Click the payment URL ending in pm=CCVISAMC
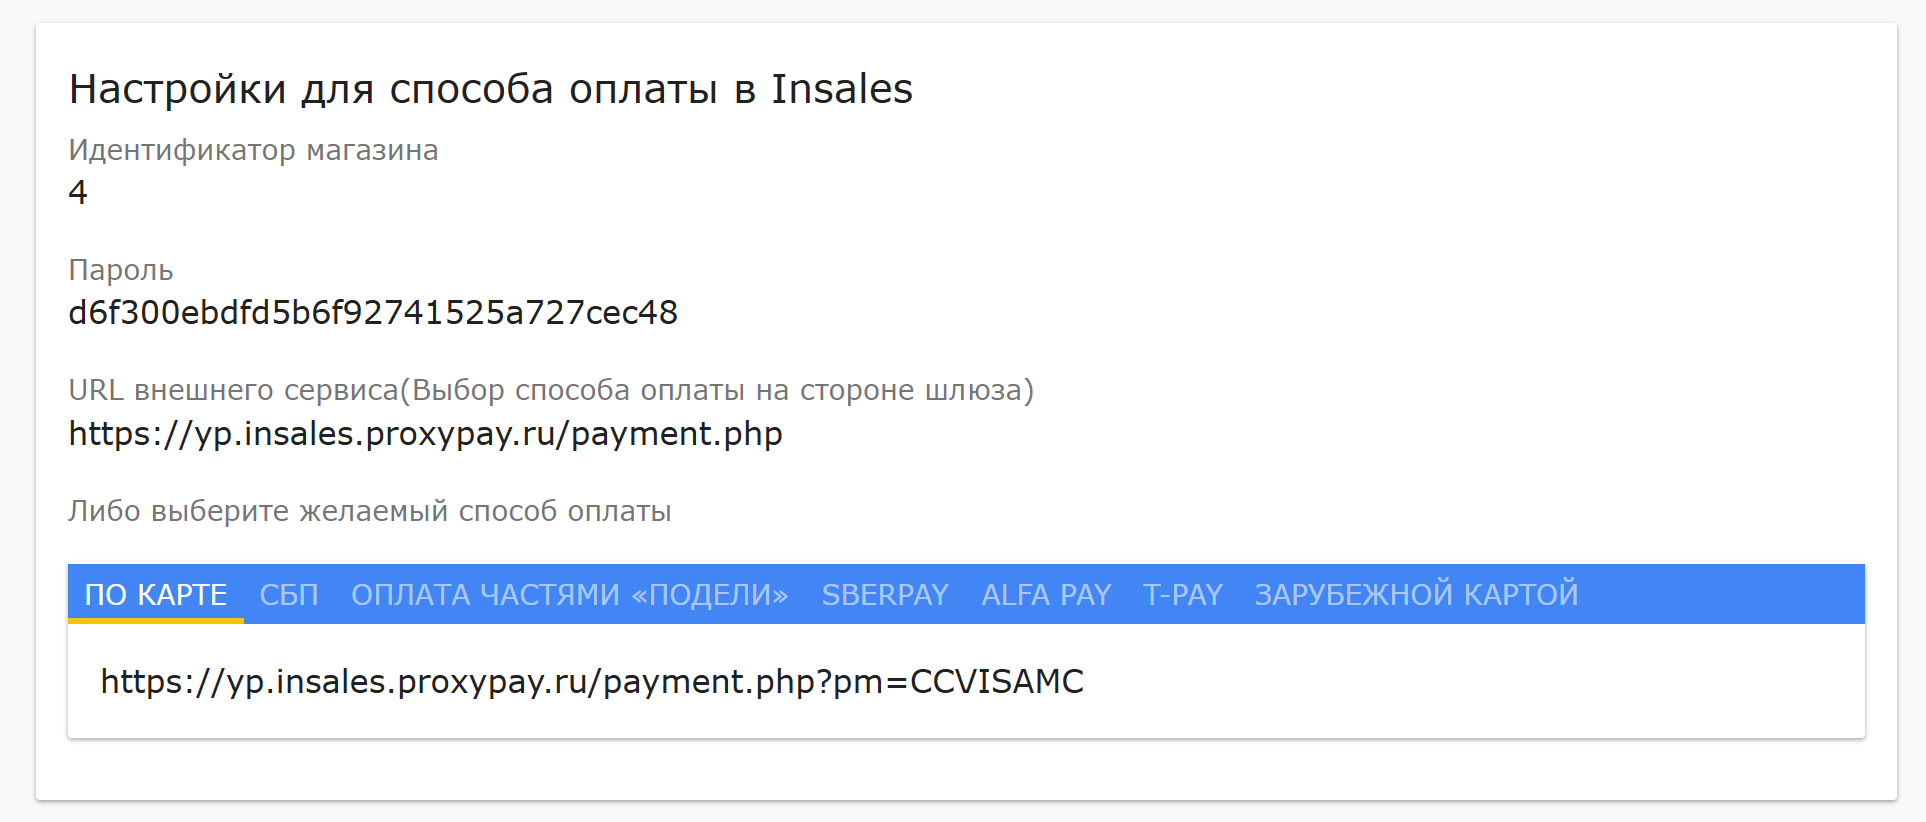Viewport: 1926px width, 822px height. click(592, 682)
